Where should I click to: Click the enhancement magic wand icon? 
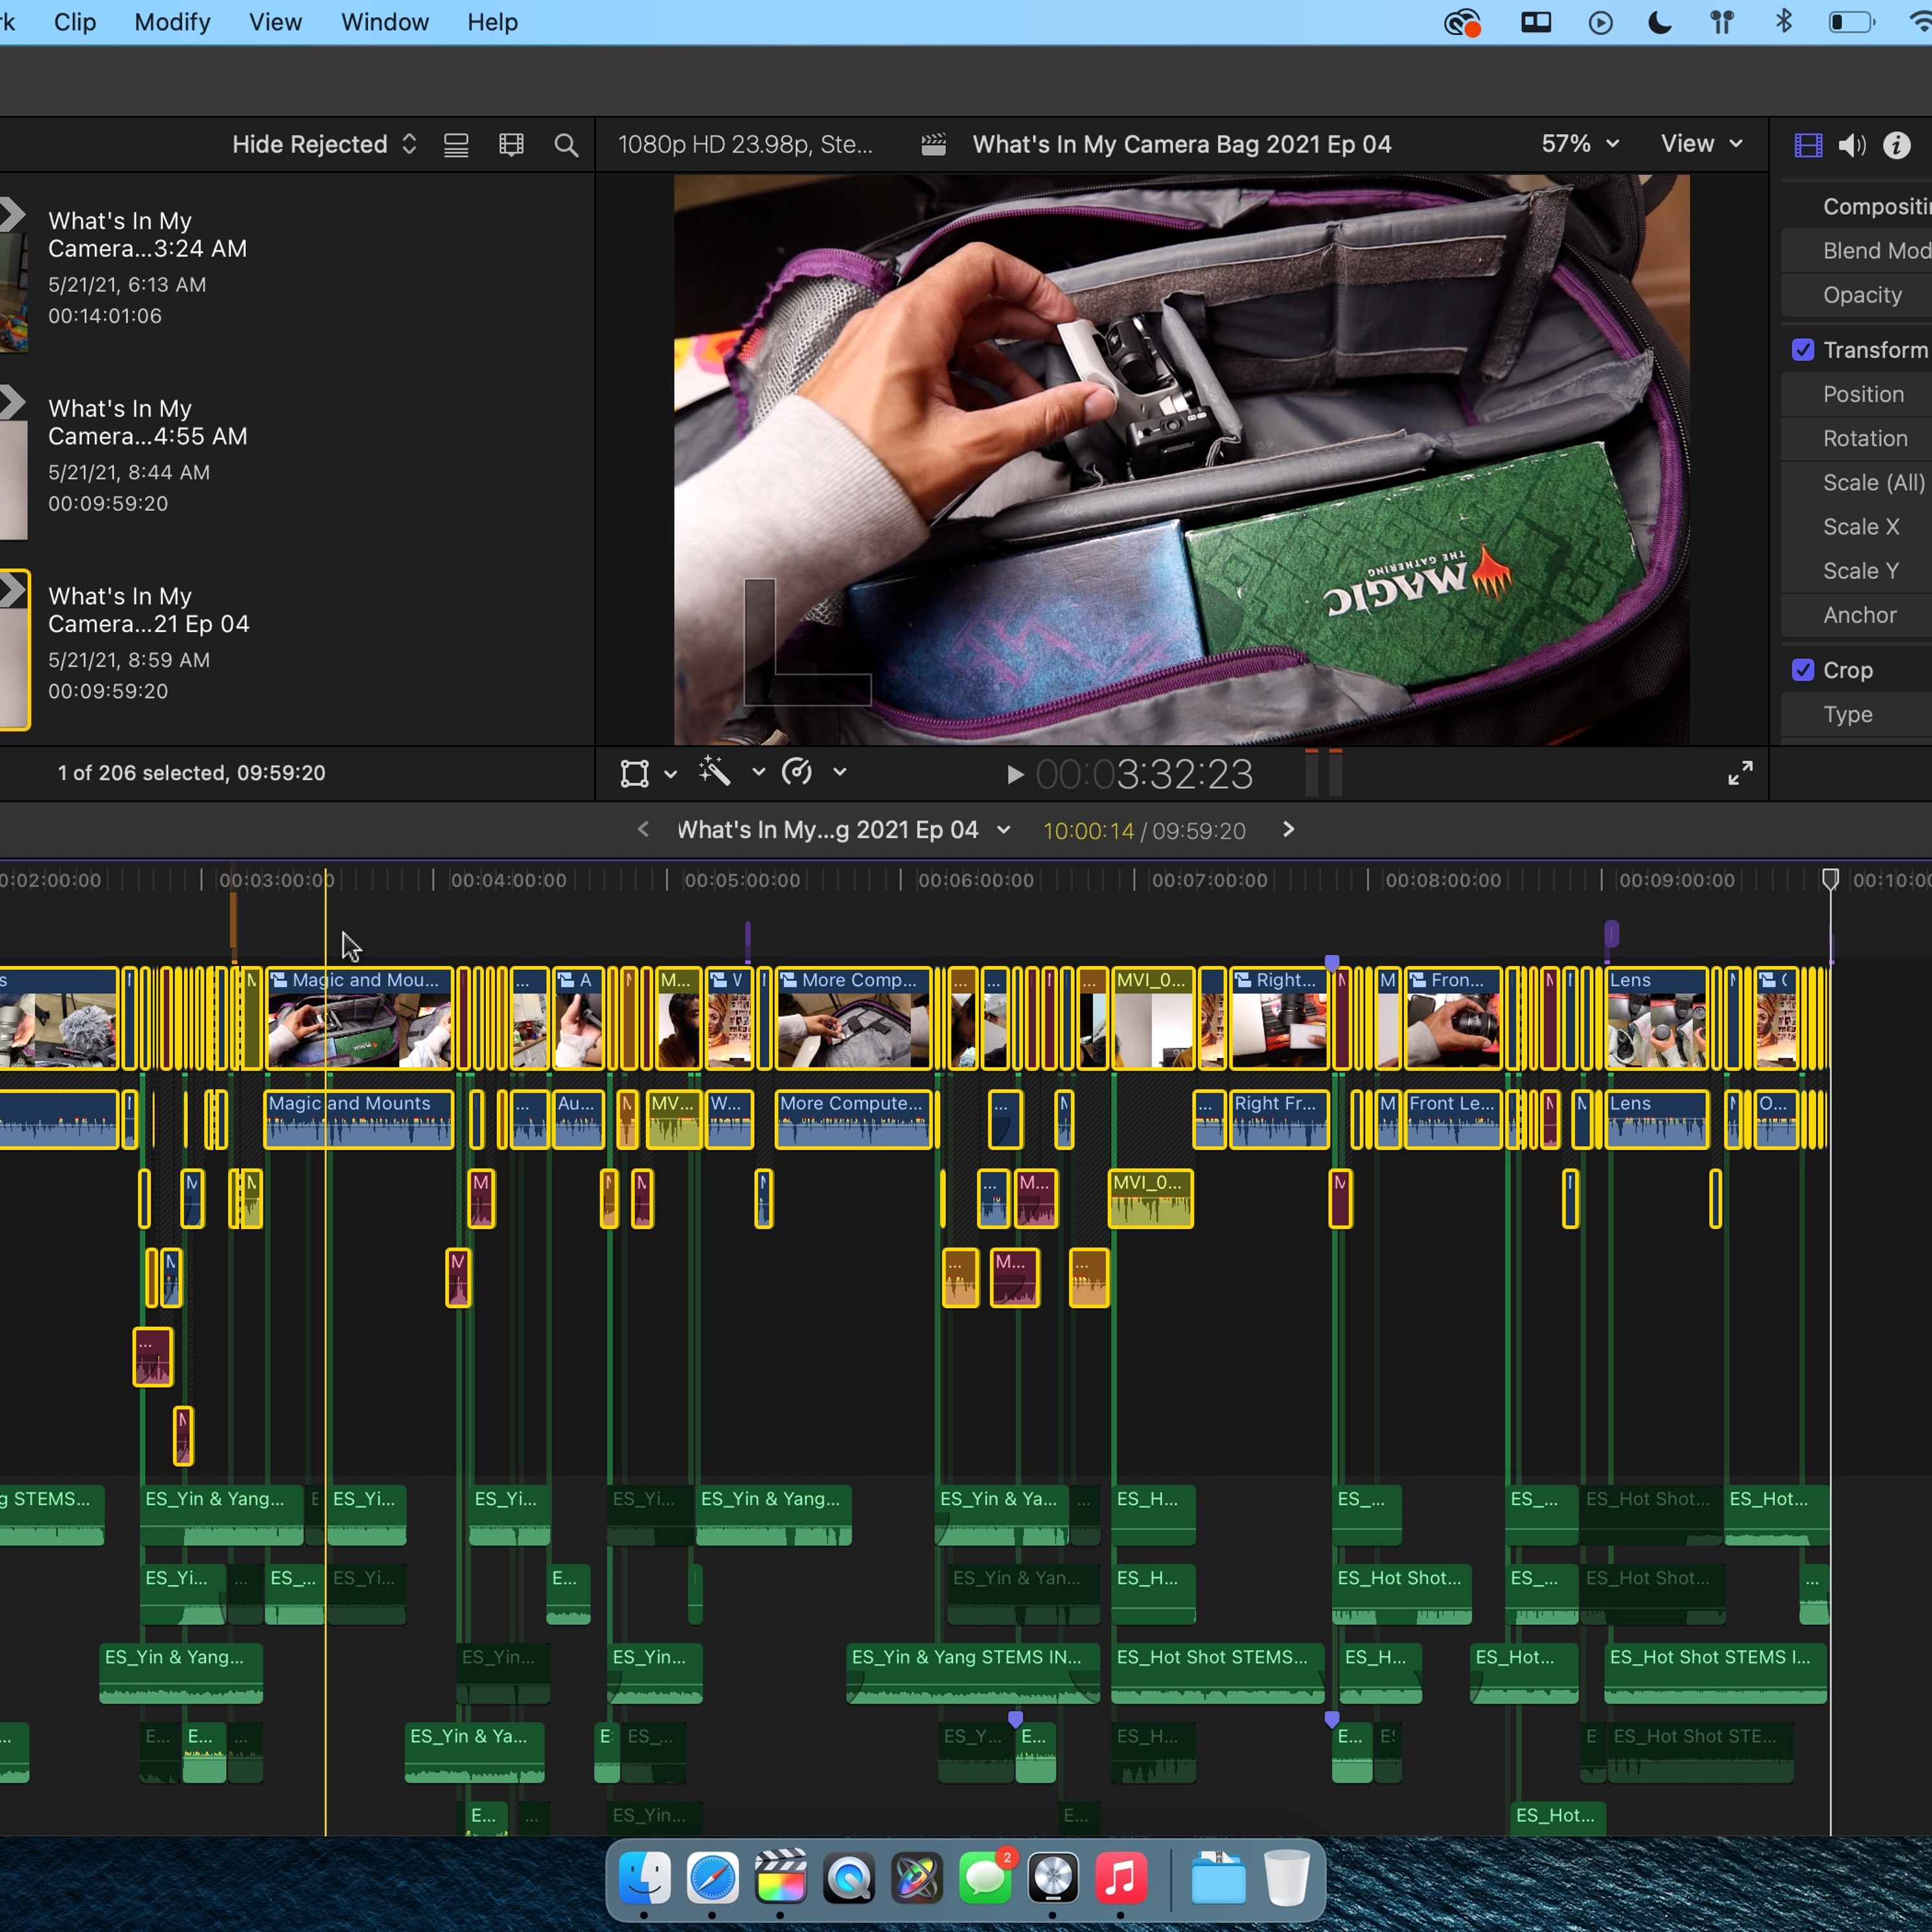coord(714,772)
